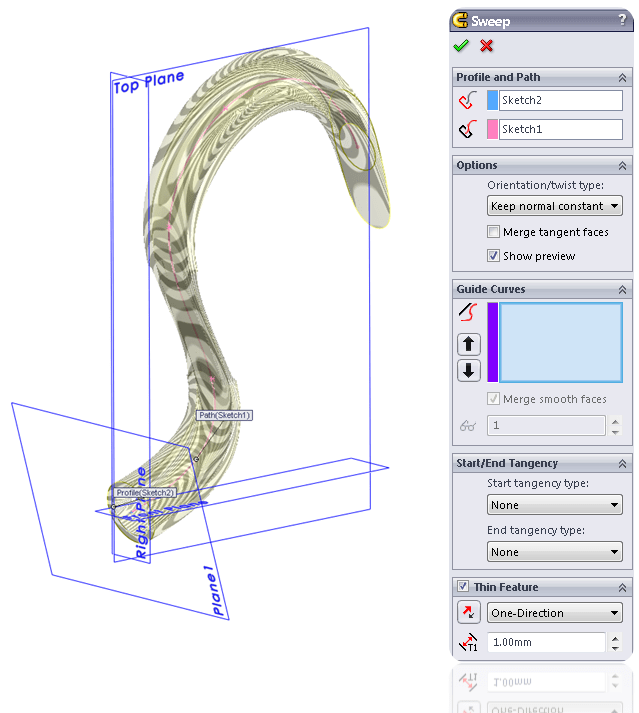Move guide curve down with down arrow
This screenshot has height=713, width=639.
pyautogui.click(x=468, y=370)
